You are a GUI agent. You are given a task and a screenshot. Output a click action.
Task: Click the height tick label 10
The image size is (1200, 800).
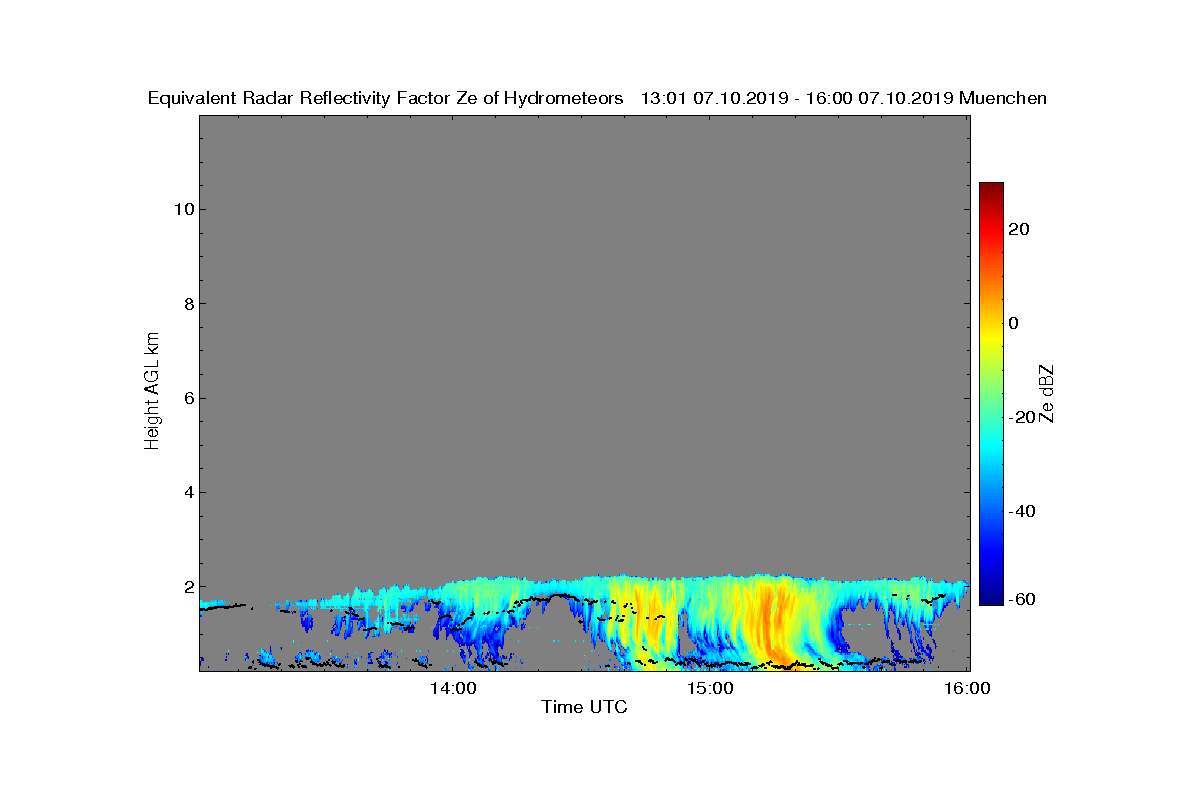(x=182, y=209)
